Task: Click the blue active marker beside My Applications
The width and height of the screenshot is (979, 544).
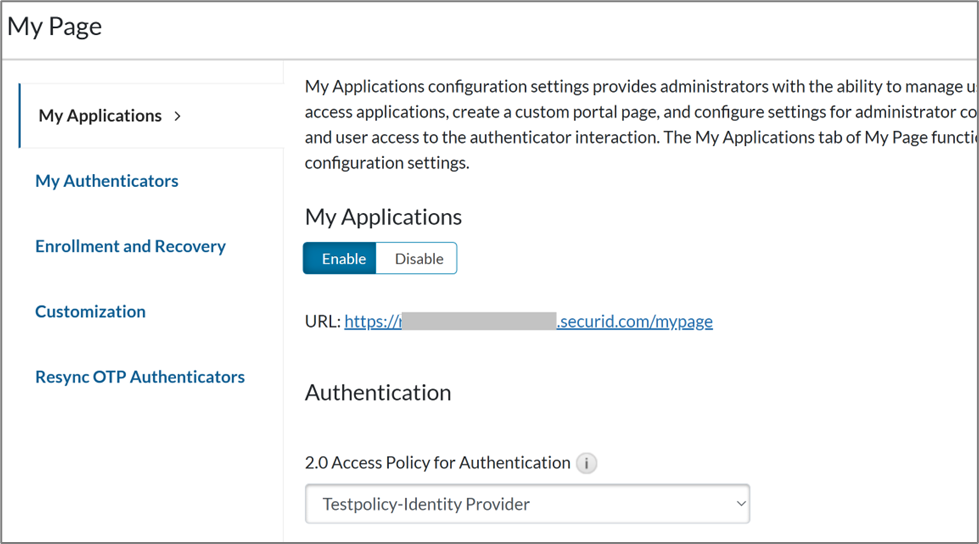Action: click(20, 116)
